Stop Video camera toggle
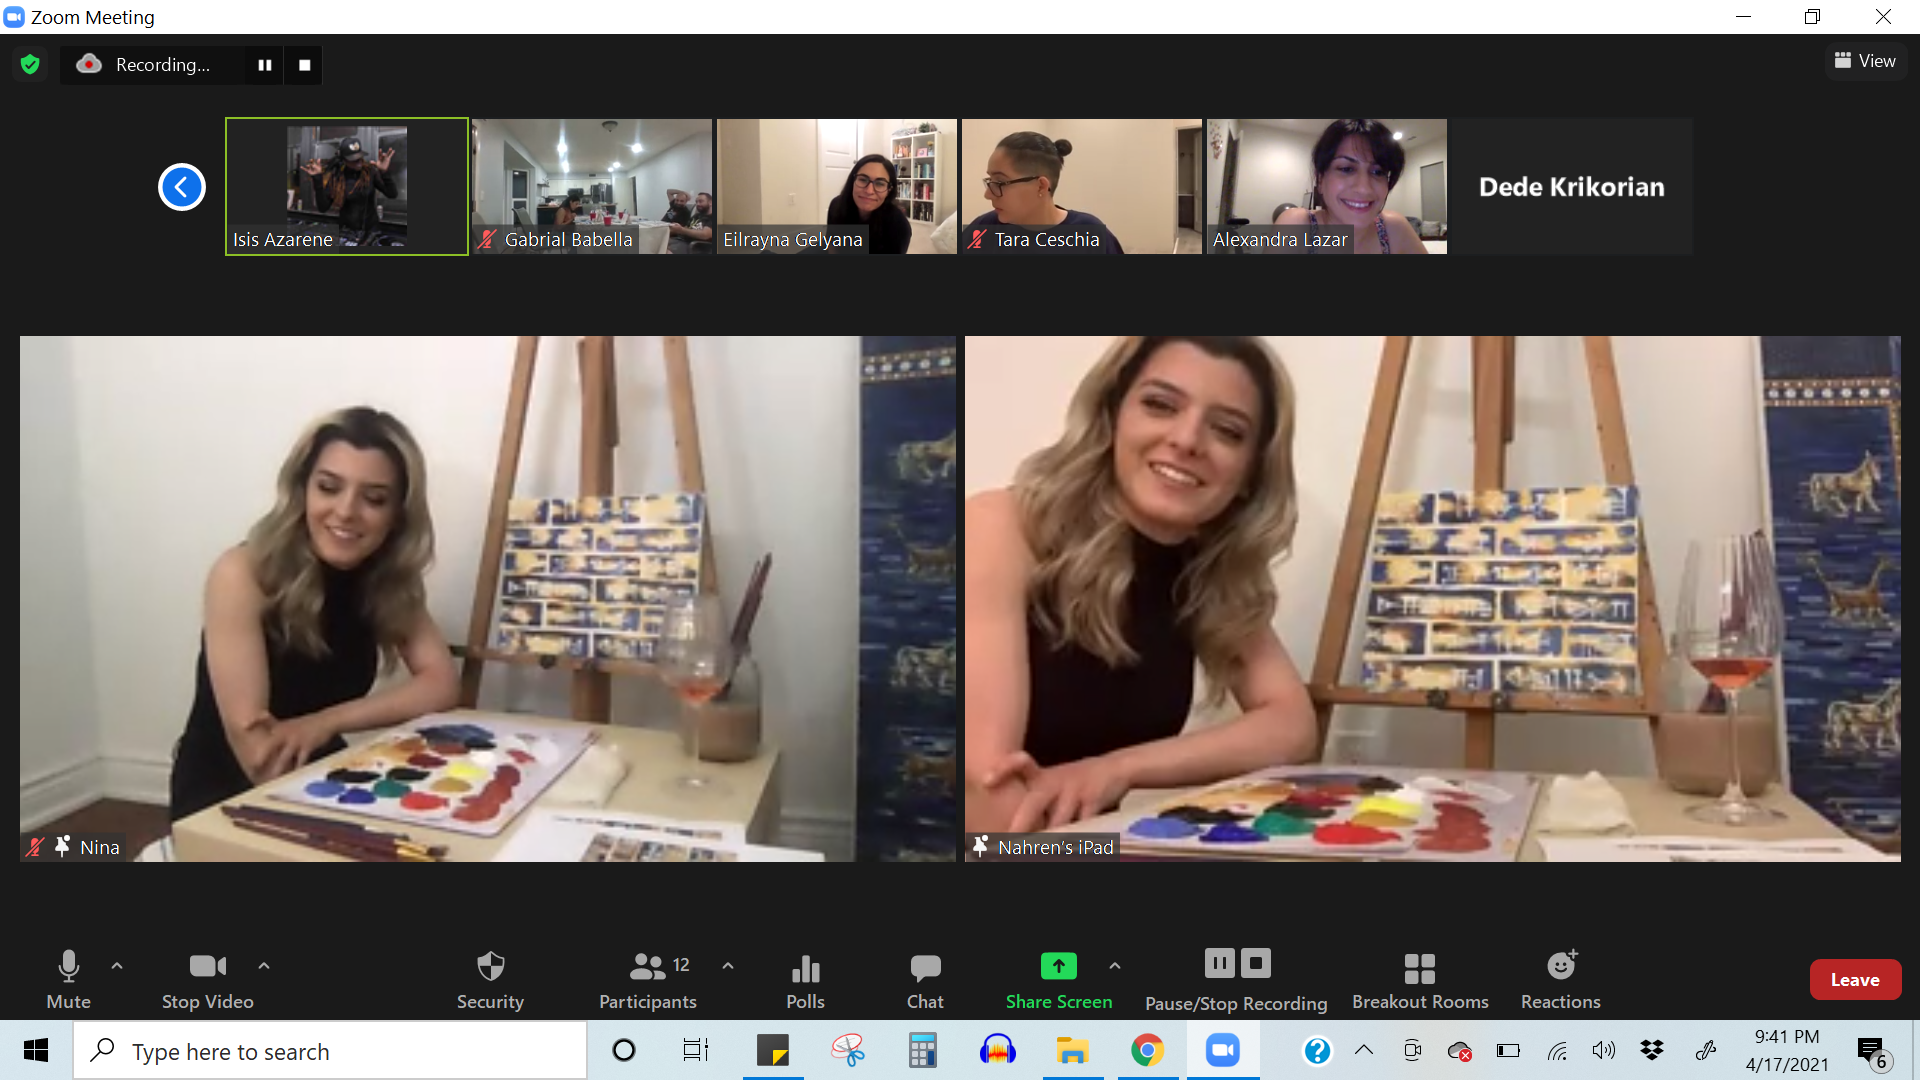Viewport: 1920px width, 1080px height. point(207,979)
